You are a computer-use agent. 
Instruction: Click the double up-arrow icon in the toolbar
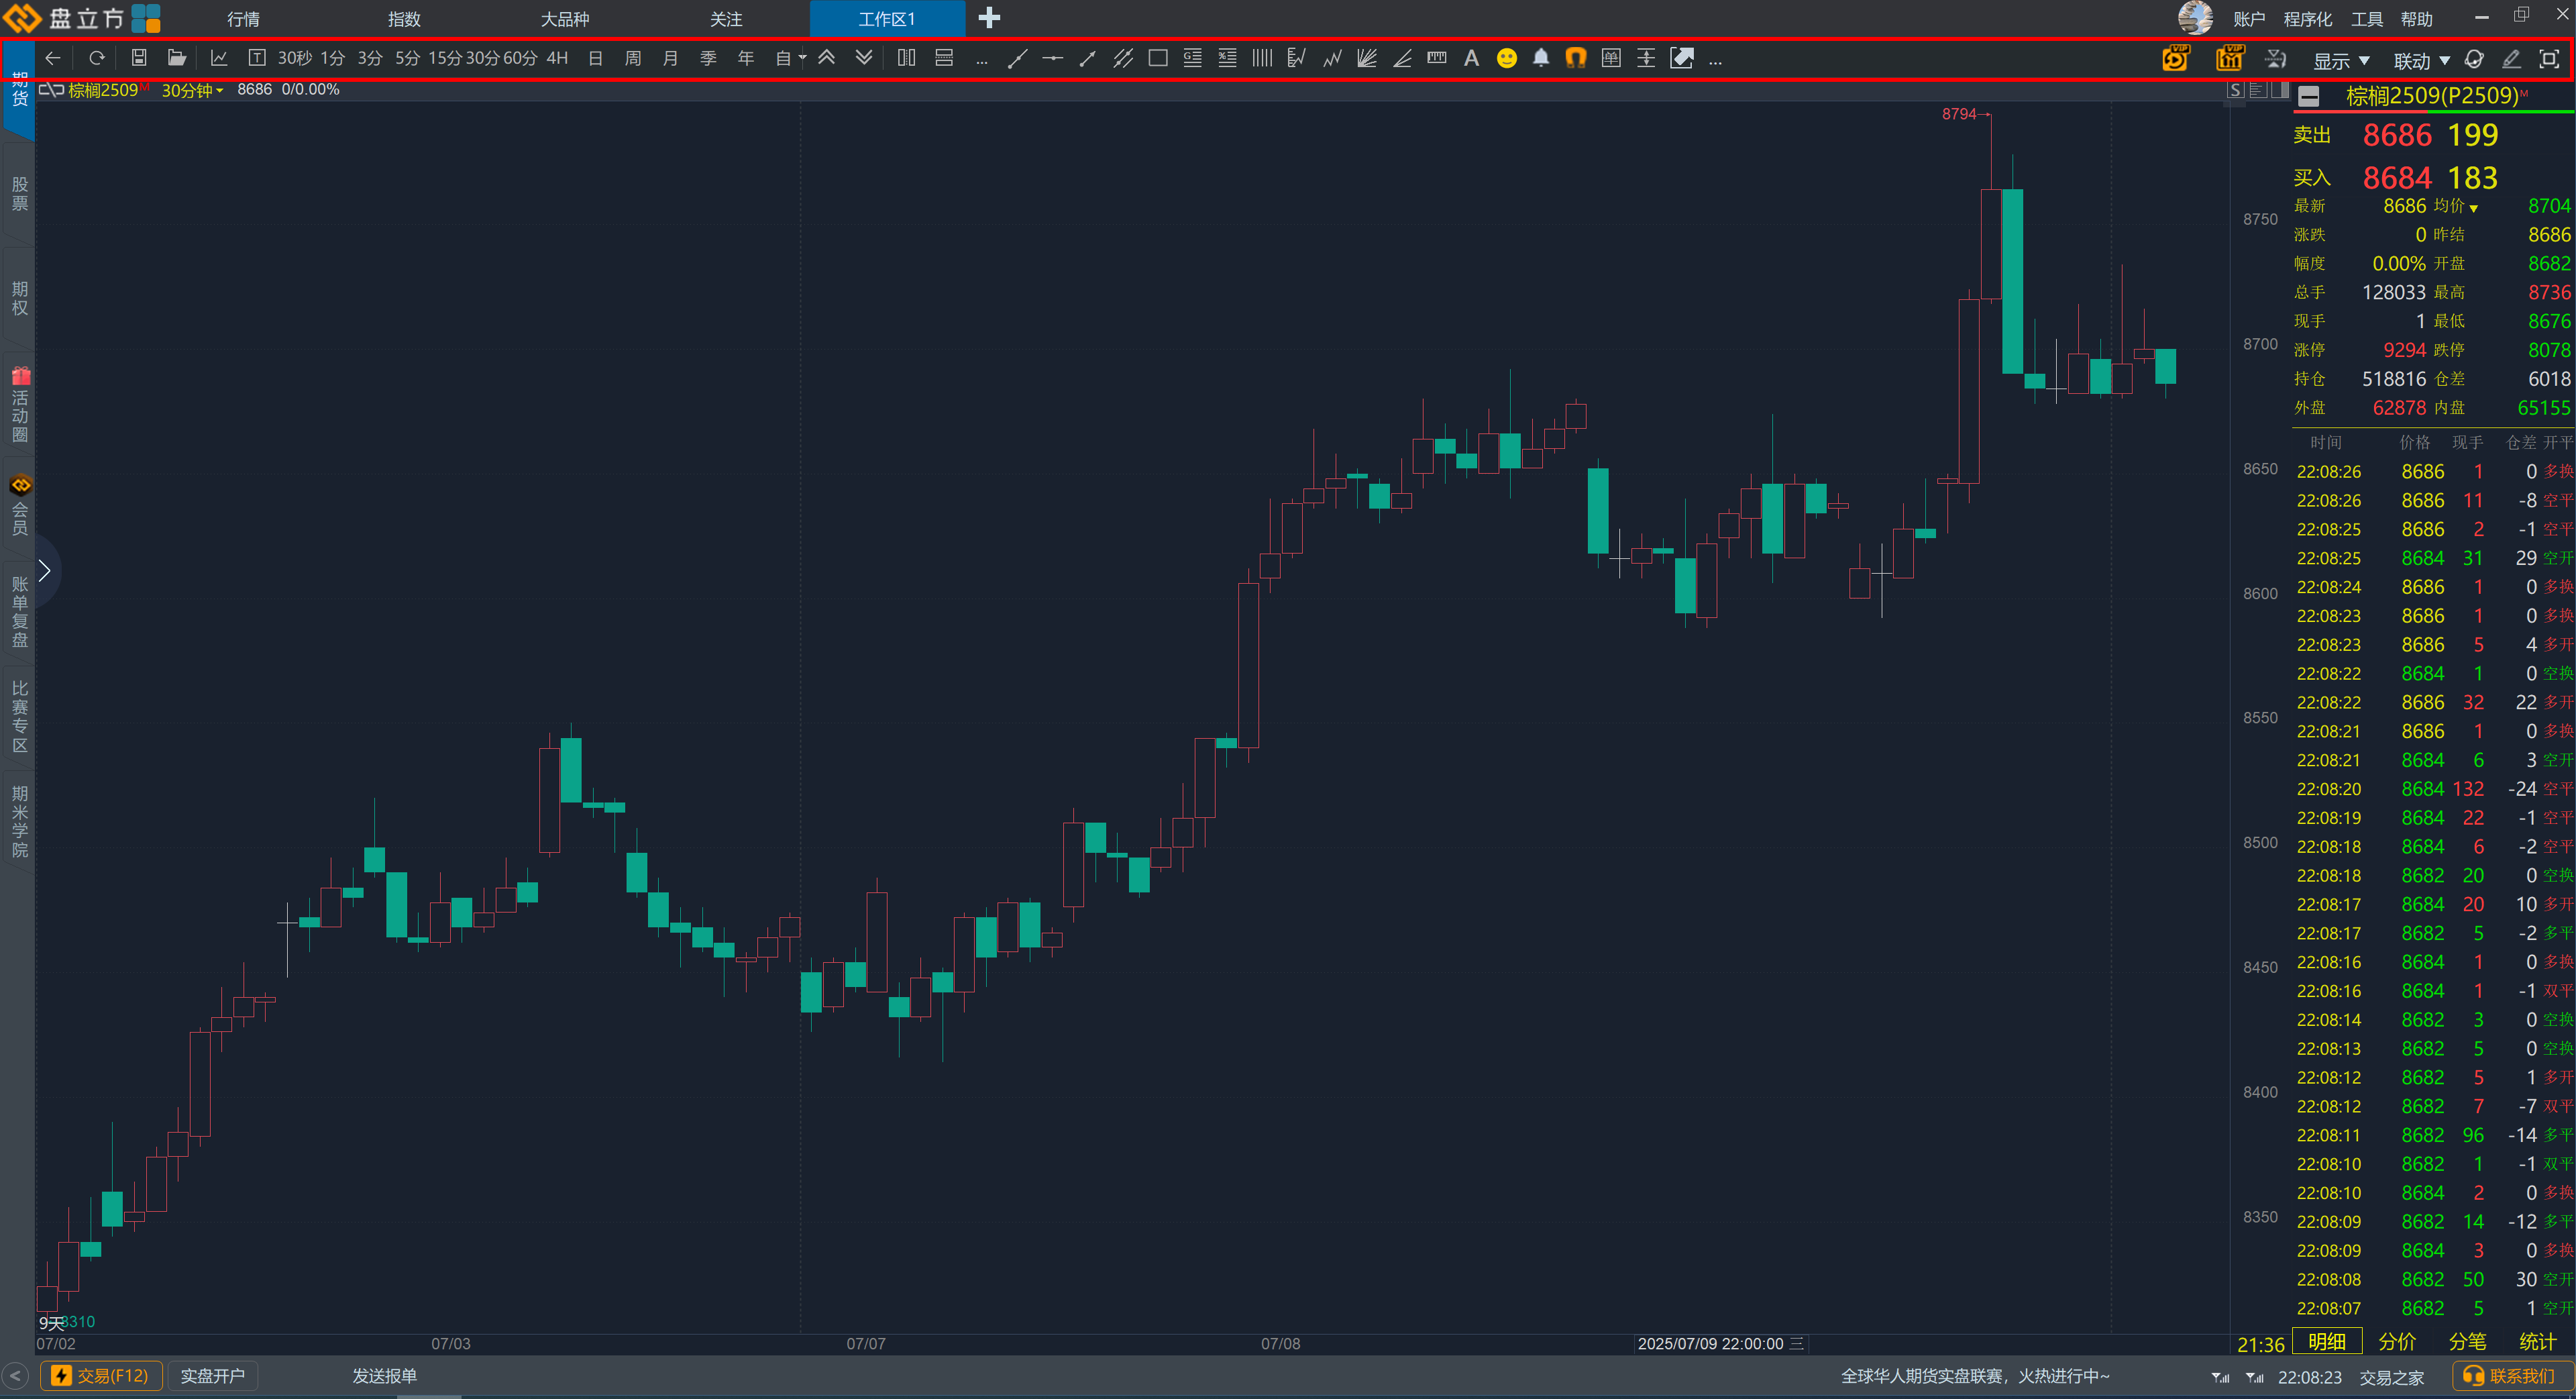click(x=827, y=58)
